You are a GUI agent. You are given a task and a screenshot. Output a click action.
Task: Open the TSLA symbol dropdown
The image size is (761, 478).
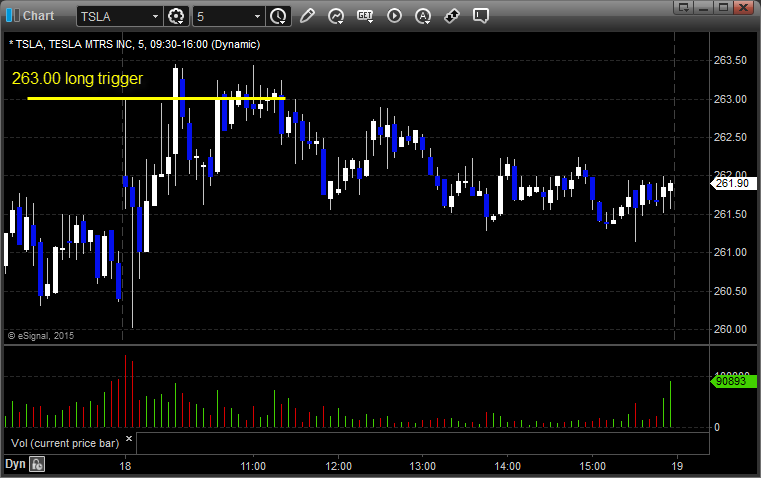tap(155, 16)
